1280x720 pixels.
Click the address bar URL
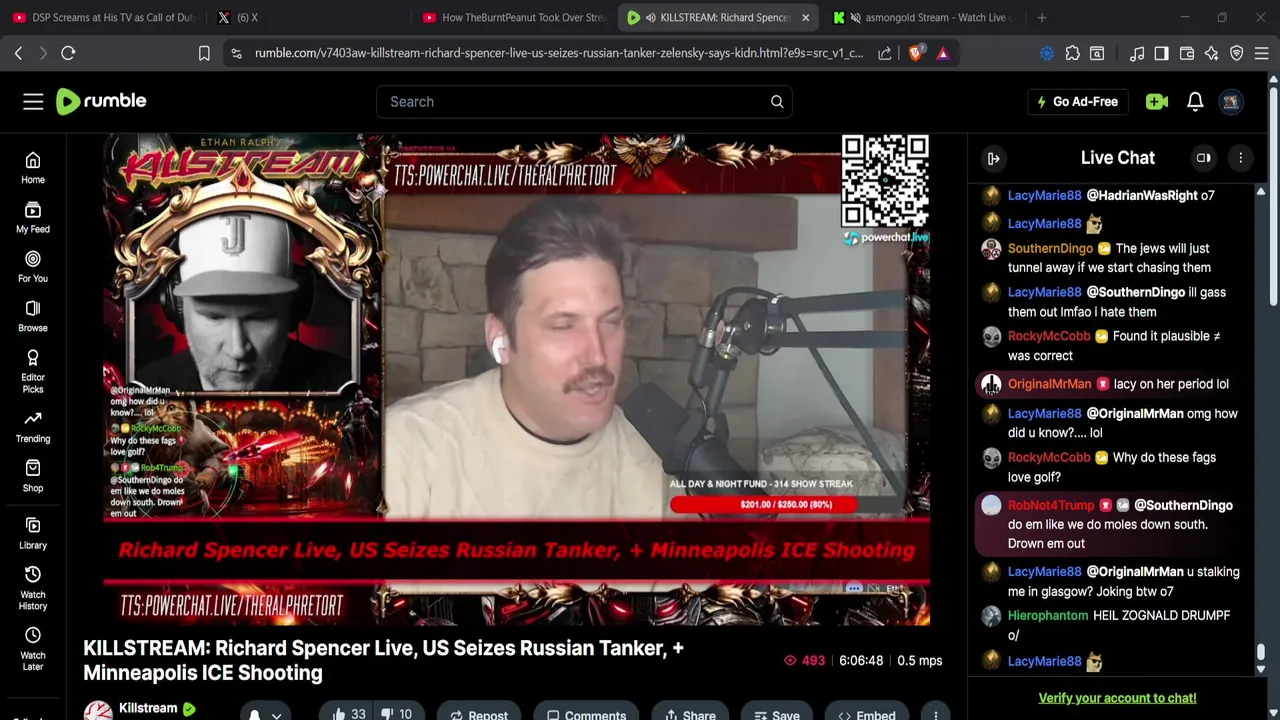(x=559, y=53)
